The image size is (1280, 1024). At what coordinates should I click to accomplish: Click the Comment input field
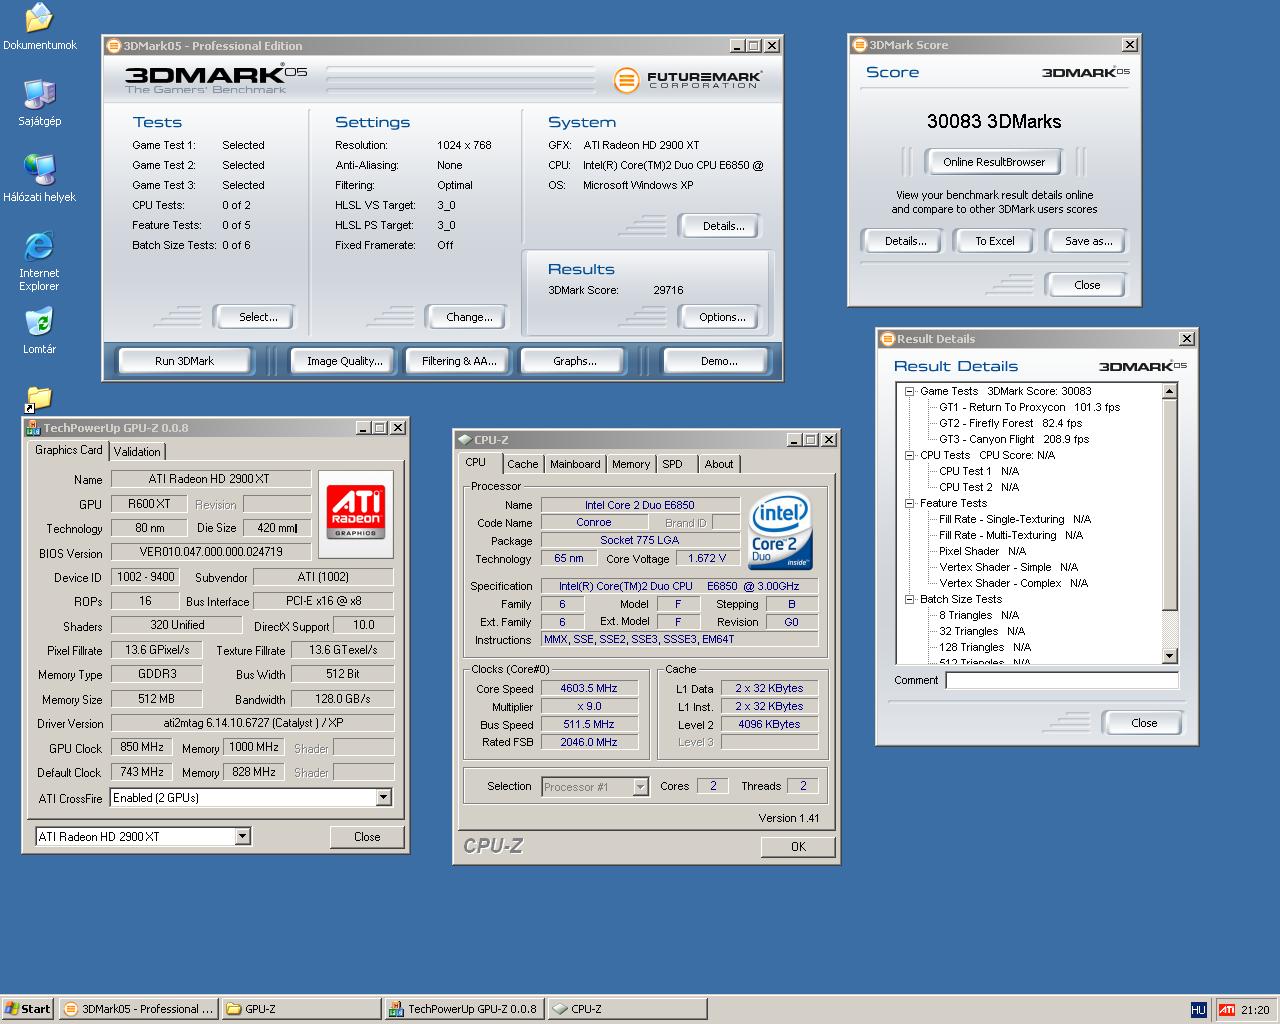1062,680
